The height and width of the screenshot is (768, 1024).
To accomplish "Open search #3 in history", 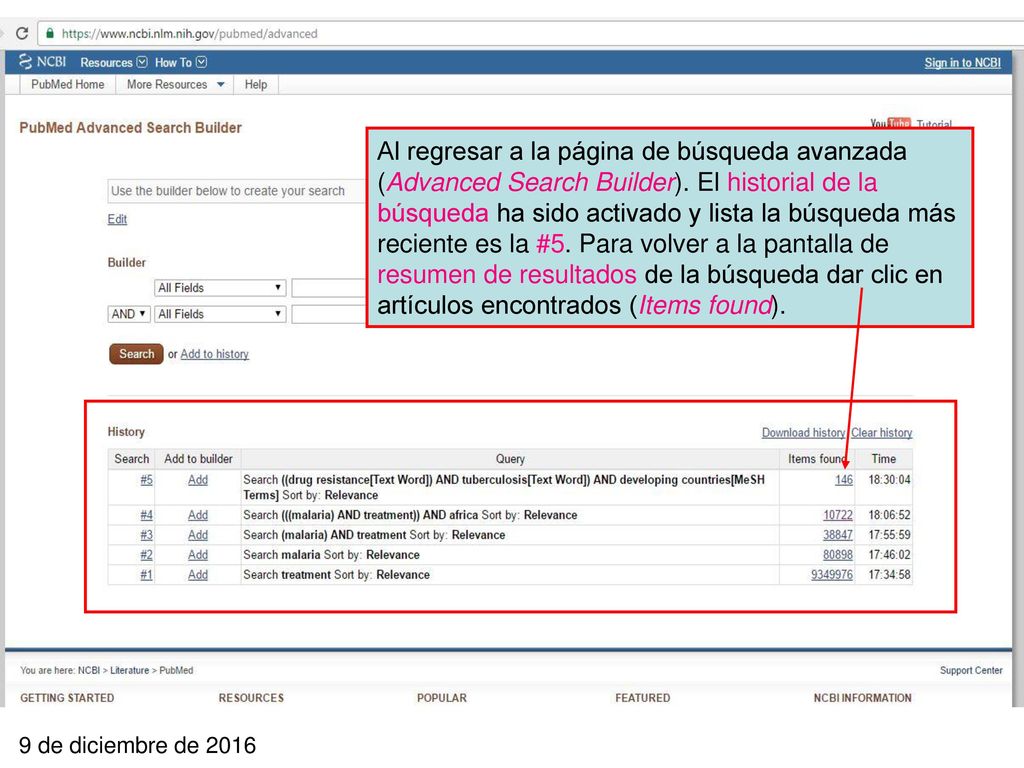I will tap(146, 535).
